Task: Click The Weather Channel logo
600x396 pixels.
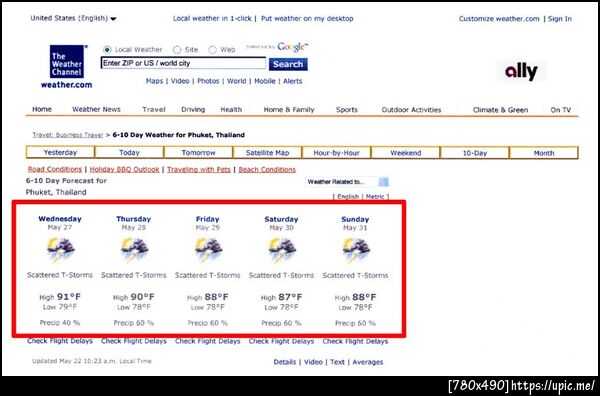Action: coord(67,62)
